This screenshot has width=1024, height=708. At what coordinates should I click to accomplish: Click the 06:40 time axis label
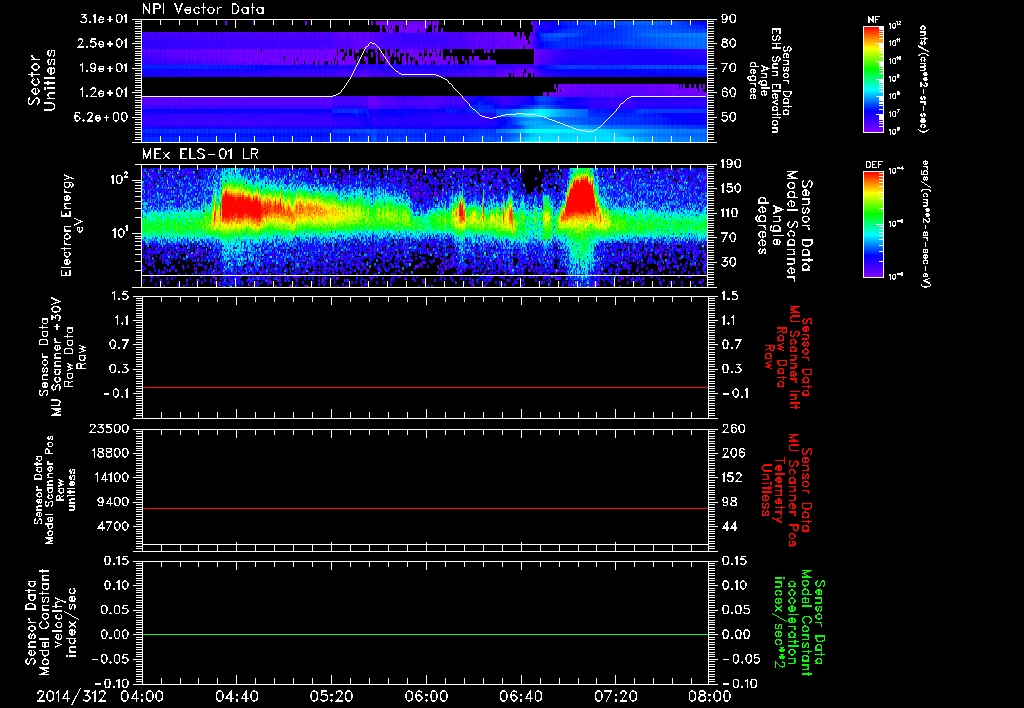[520, 696]
